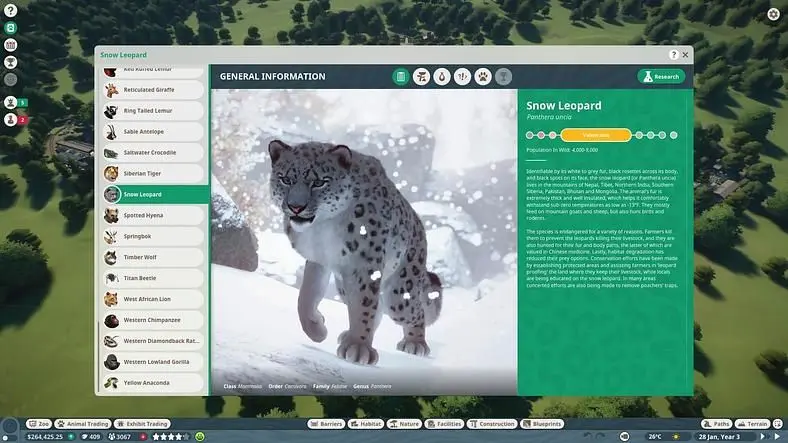Click the Siberian Tiger thumbnail icon
Screen dimensions: 788x443
[x=111, y=174]
